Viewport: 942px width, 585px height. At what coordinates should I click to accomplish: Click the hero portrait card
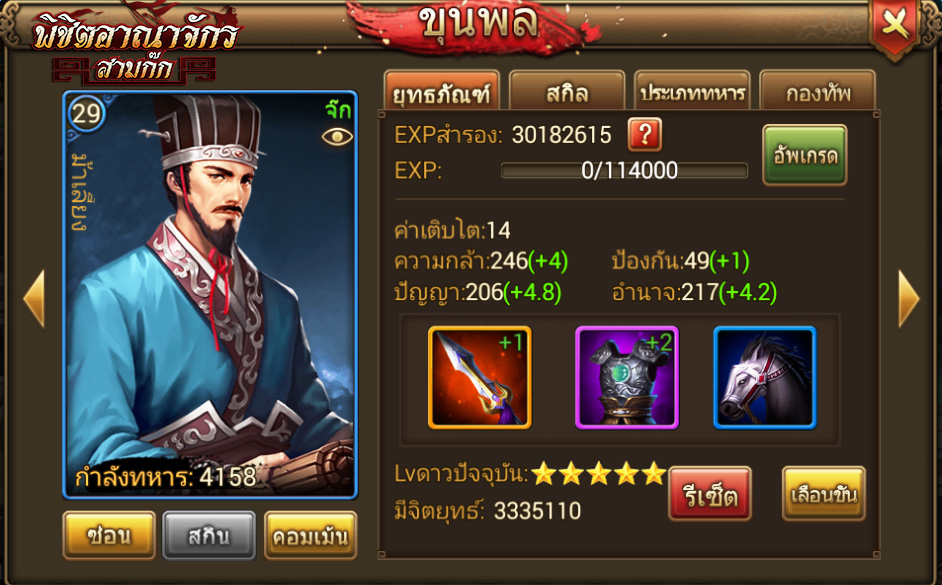[210, 295]
